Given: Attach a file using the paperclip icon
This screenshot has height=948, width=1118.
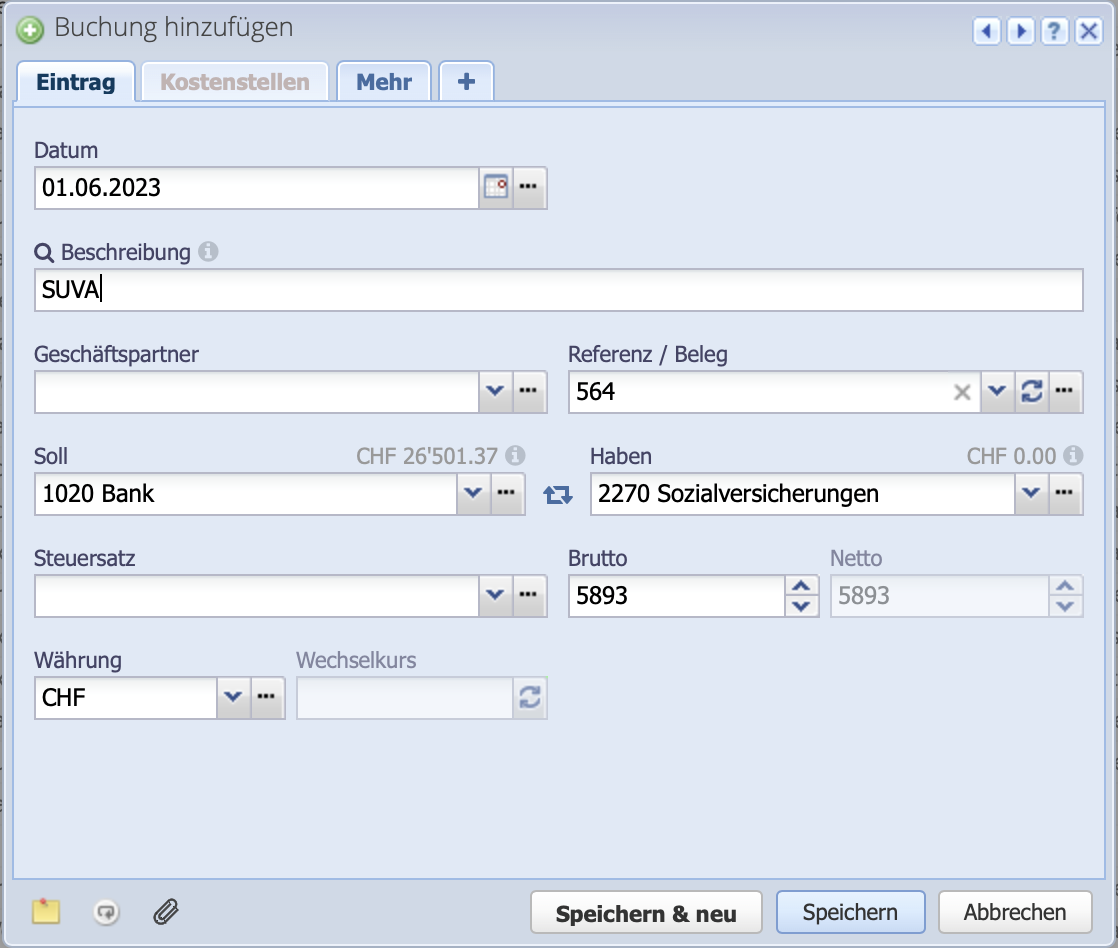Looking at the screenshot, I should pos(165,912).
